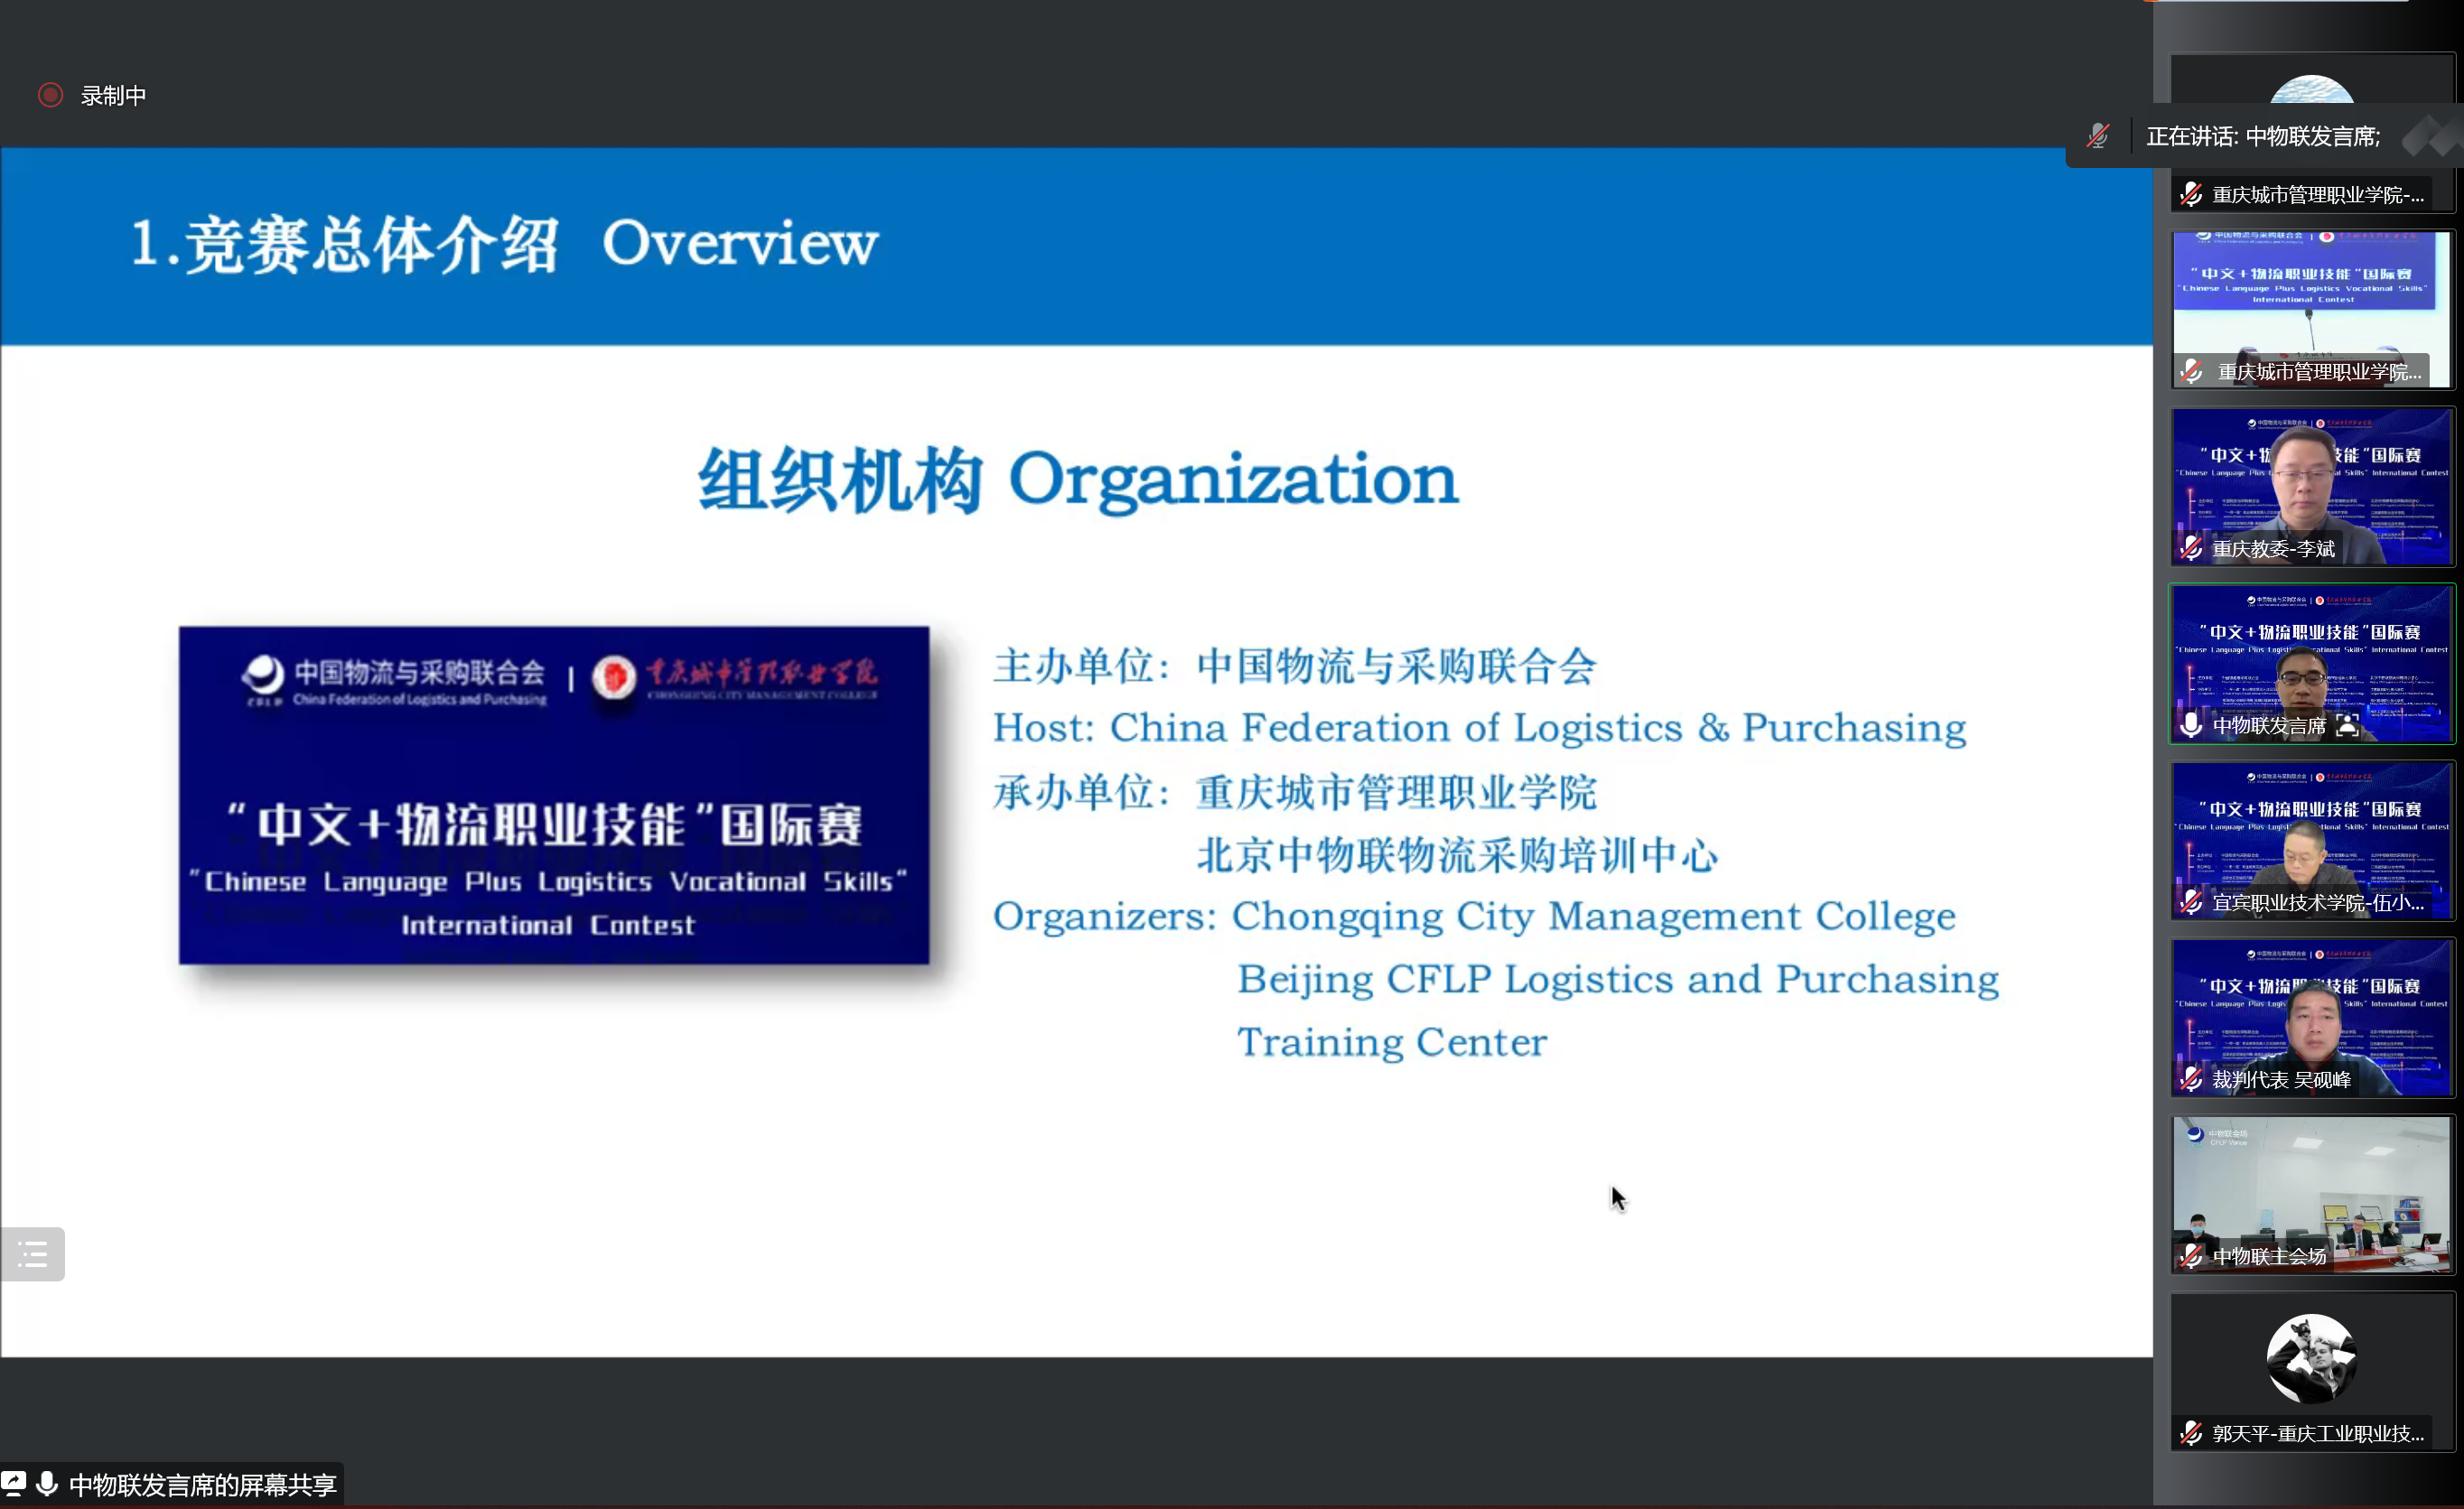Click spotlight icon next to 中物联发言席 name
The height and width of the screenshot is (1509, 2464).
pyautogui.click(x=2347, y=726)
